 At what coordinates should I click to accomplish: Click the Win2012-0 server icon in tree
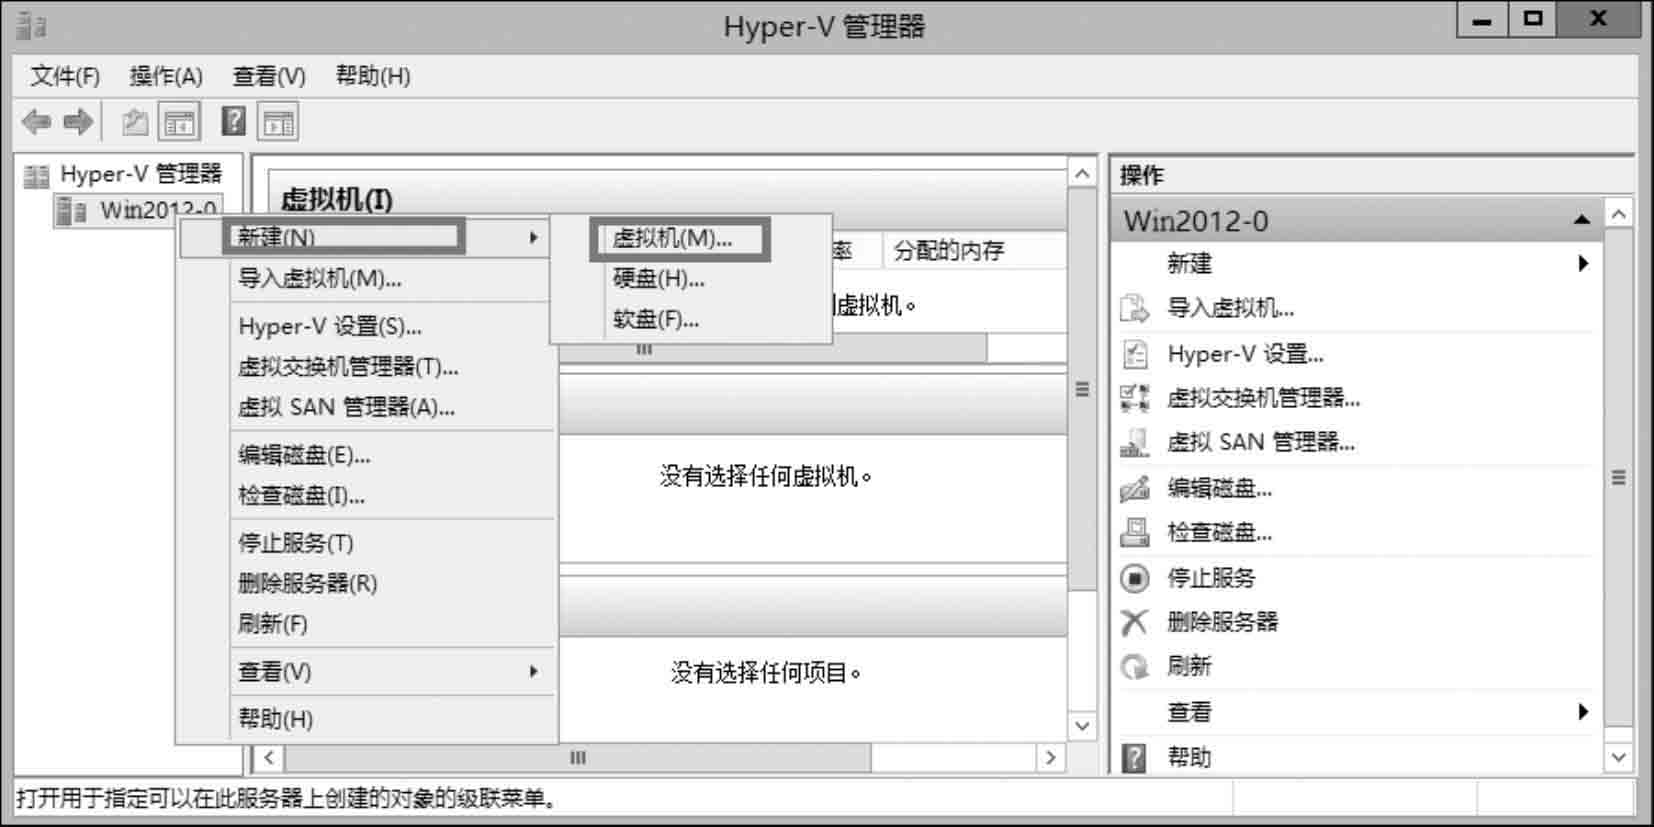coord(71,211)
